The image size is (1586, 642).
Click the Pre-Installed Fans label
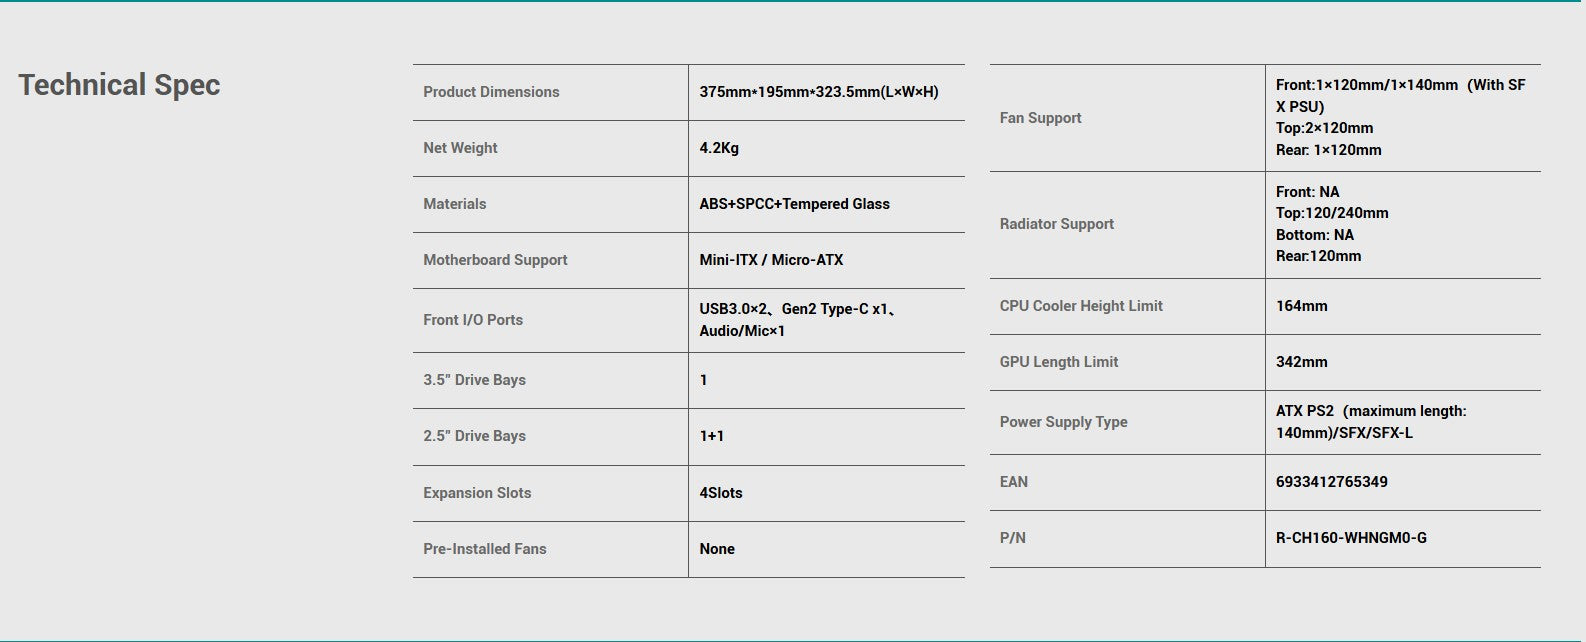[485, 549]
